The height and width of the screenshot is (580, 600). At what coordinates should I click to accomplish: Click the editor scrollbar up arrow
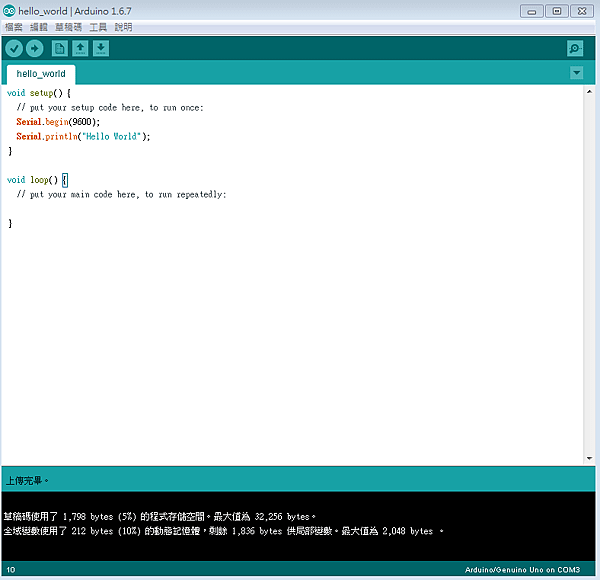coord(589,91)
